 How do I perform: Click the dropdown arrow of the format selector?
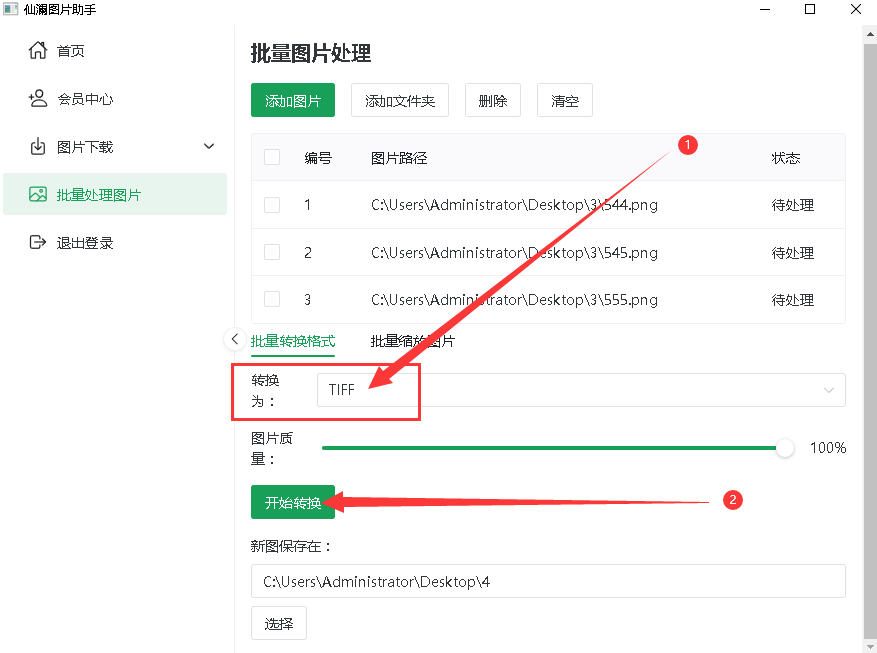(829, 390)
